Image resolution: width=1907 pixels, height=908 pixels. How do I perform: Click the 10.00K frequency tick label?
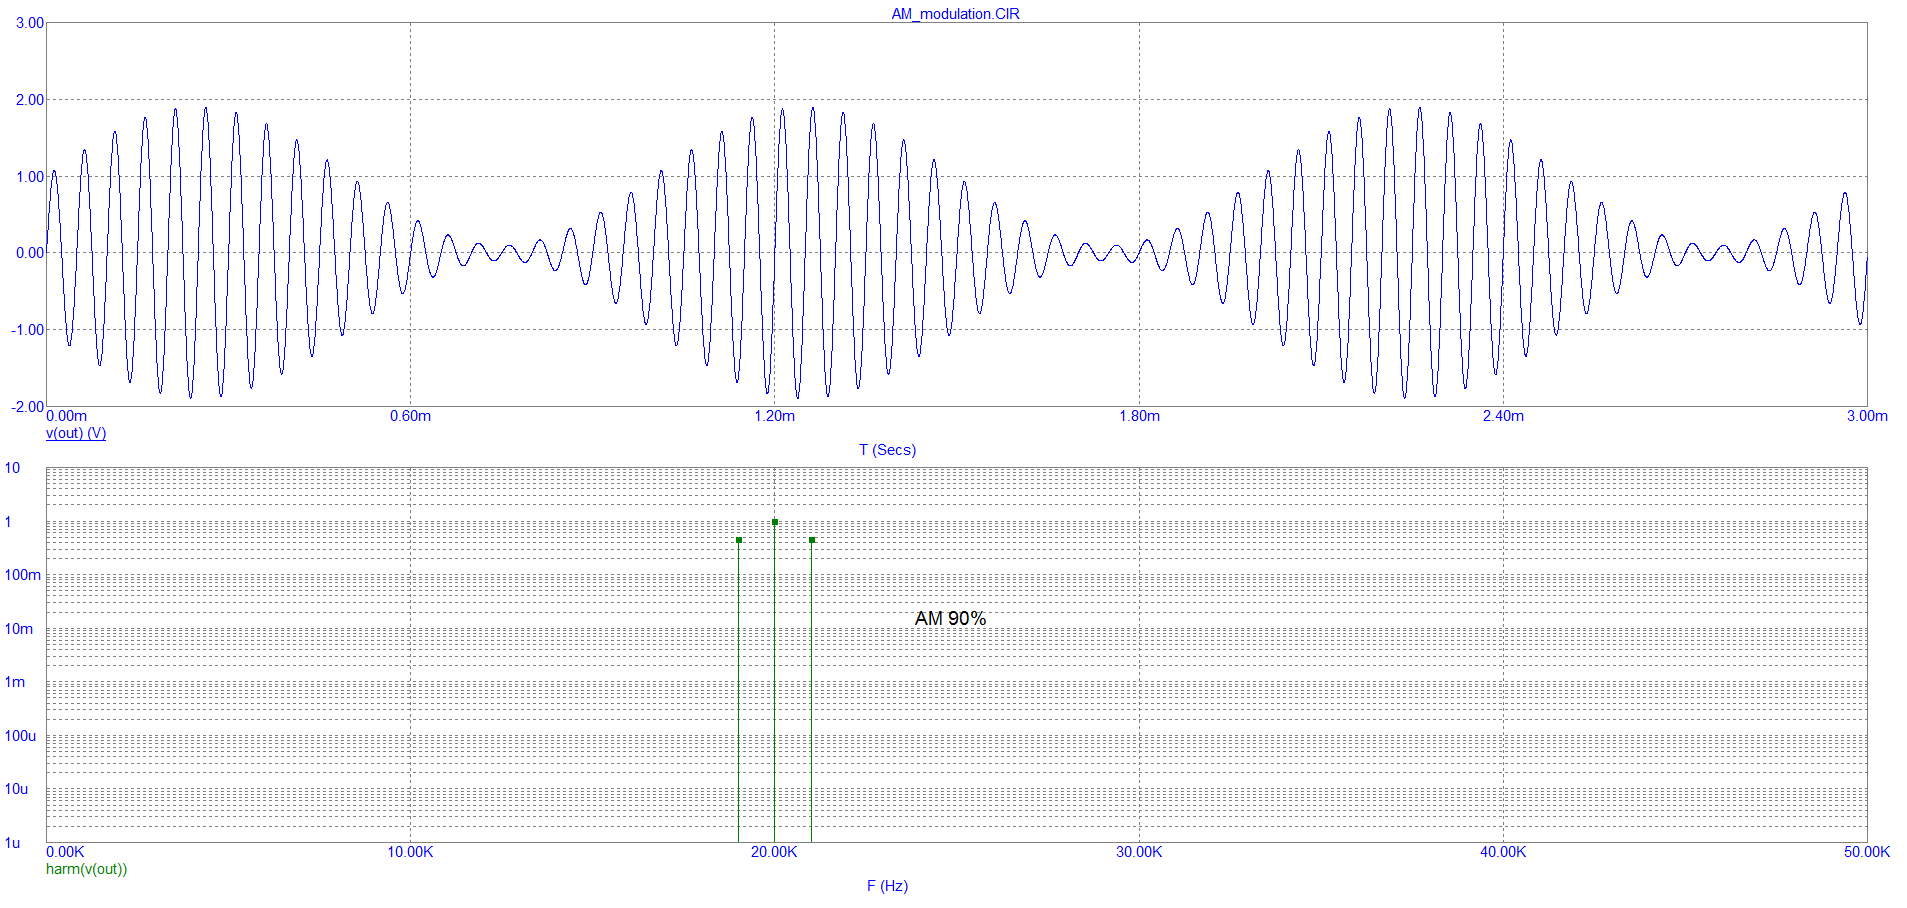(x=410, y=852)
